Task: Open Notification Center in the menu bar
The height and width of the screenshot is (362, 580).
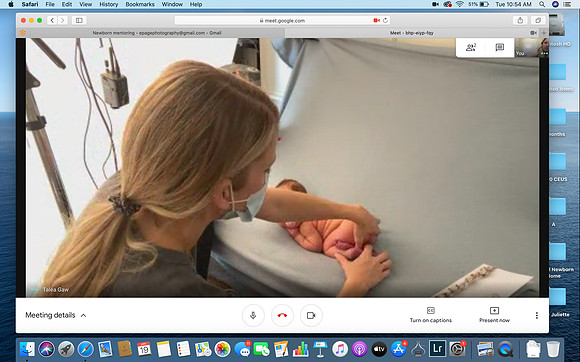Action: [x=567, y=4]
